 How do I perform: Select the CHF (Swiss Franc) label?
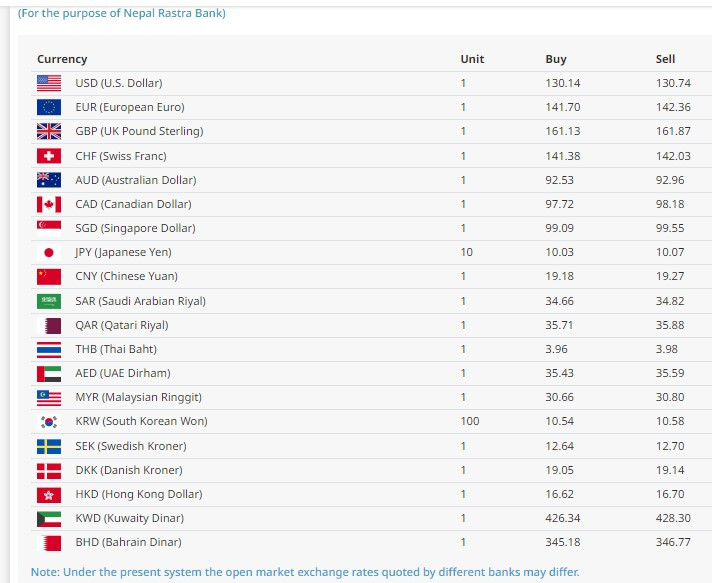point(121,156)
